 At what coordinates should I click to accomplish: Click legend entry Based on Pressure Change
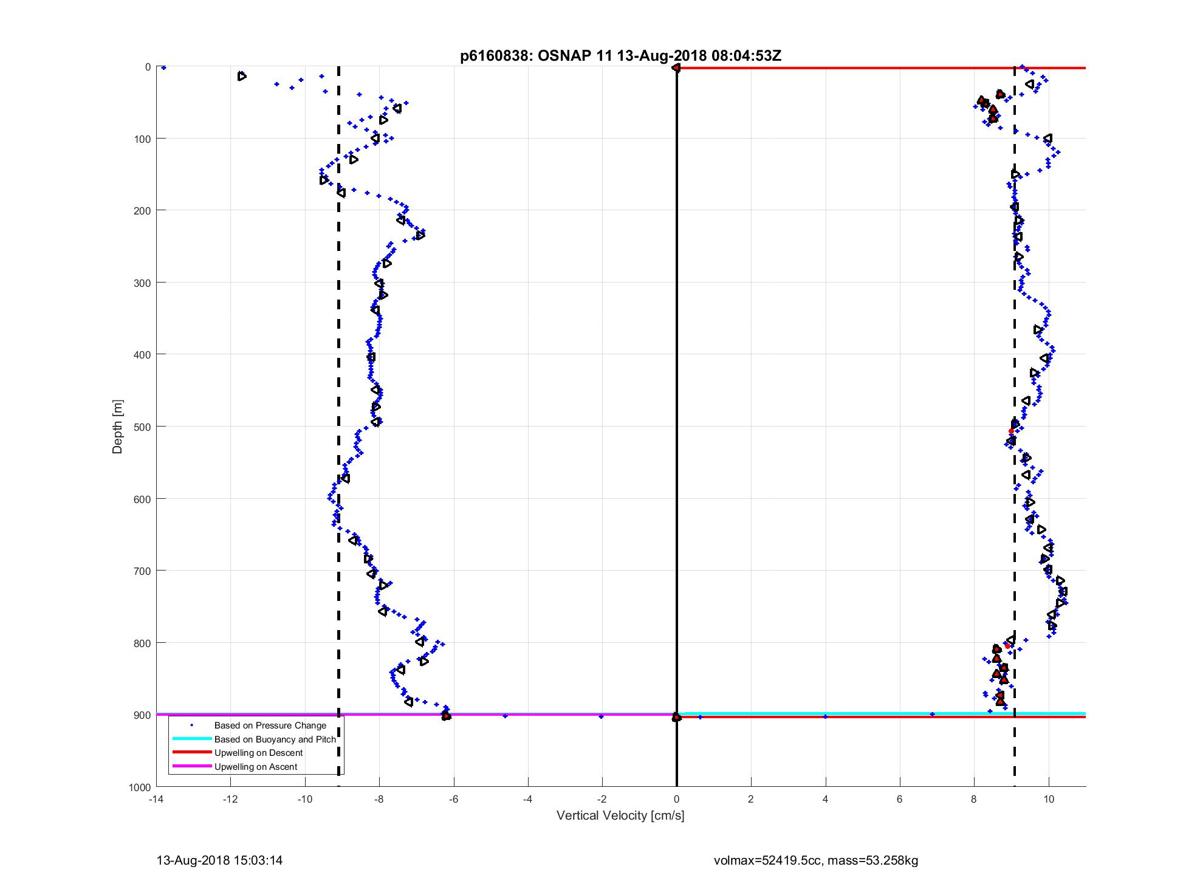[270, 725]
